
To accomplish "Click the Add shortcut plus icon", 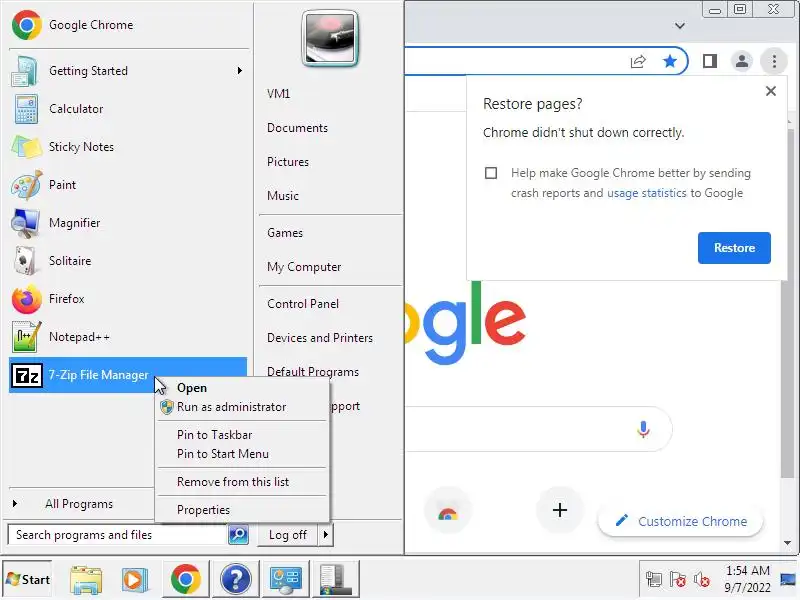I will [x=560, y=510].
